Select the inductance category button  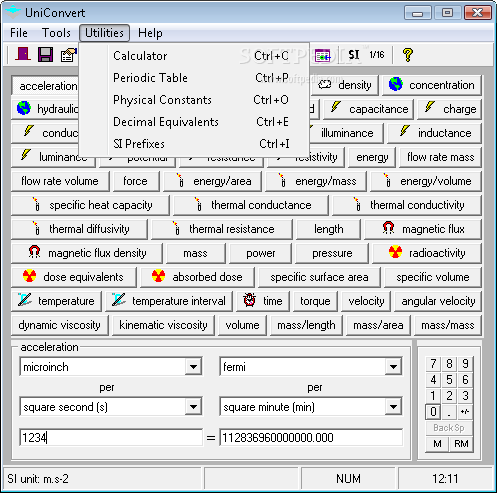coord(435,133)
